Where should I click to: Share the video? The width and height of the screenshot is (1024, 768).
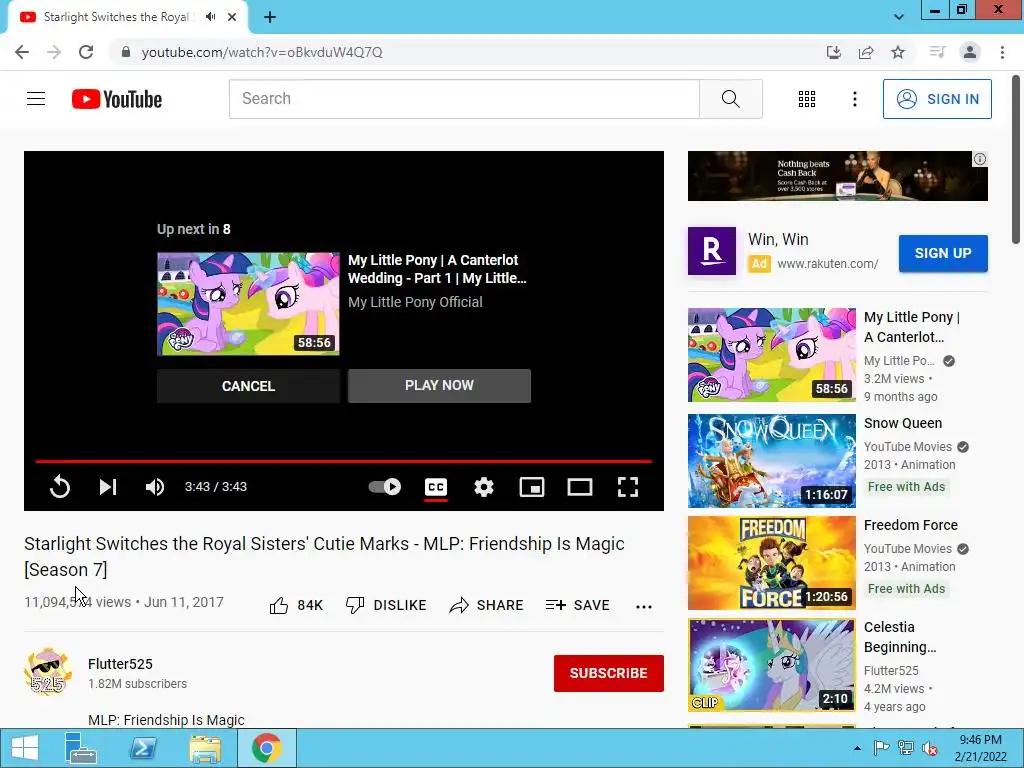487,605
